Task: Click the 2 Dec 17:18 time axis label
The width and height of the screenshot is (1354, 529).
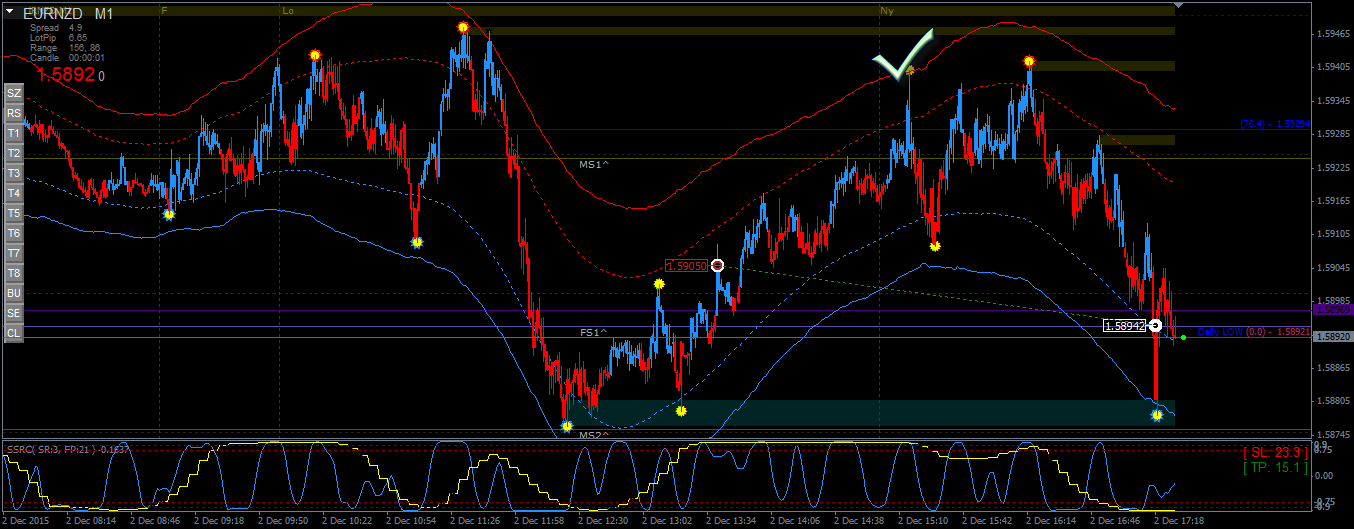Action: point(1179,521)
